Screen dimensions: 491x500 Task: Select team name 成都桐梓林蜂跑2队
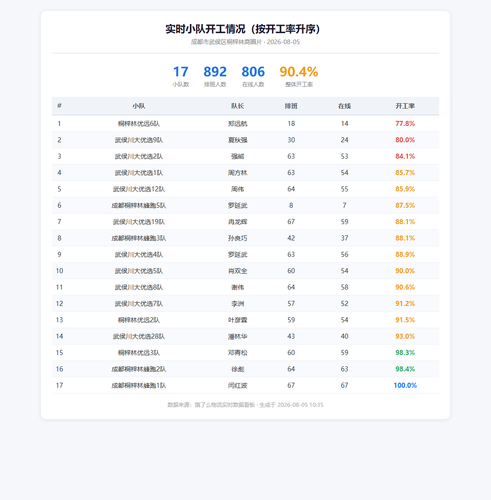(x=139, y=369)
